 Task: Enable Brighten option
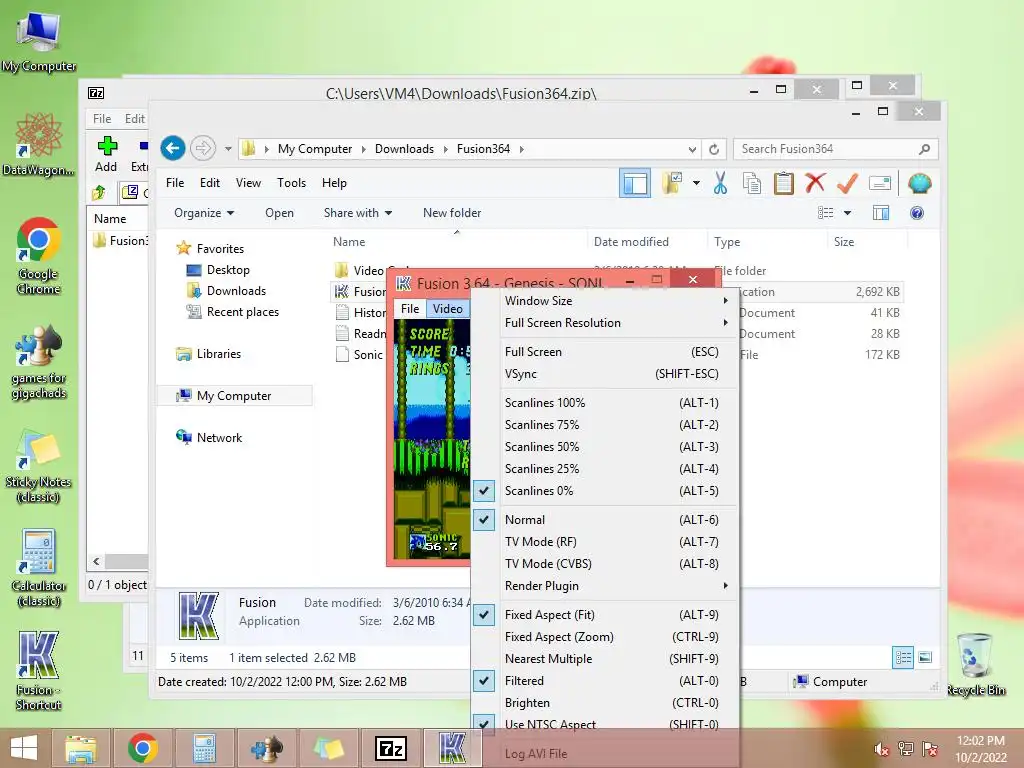(605, 703)
